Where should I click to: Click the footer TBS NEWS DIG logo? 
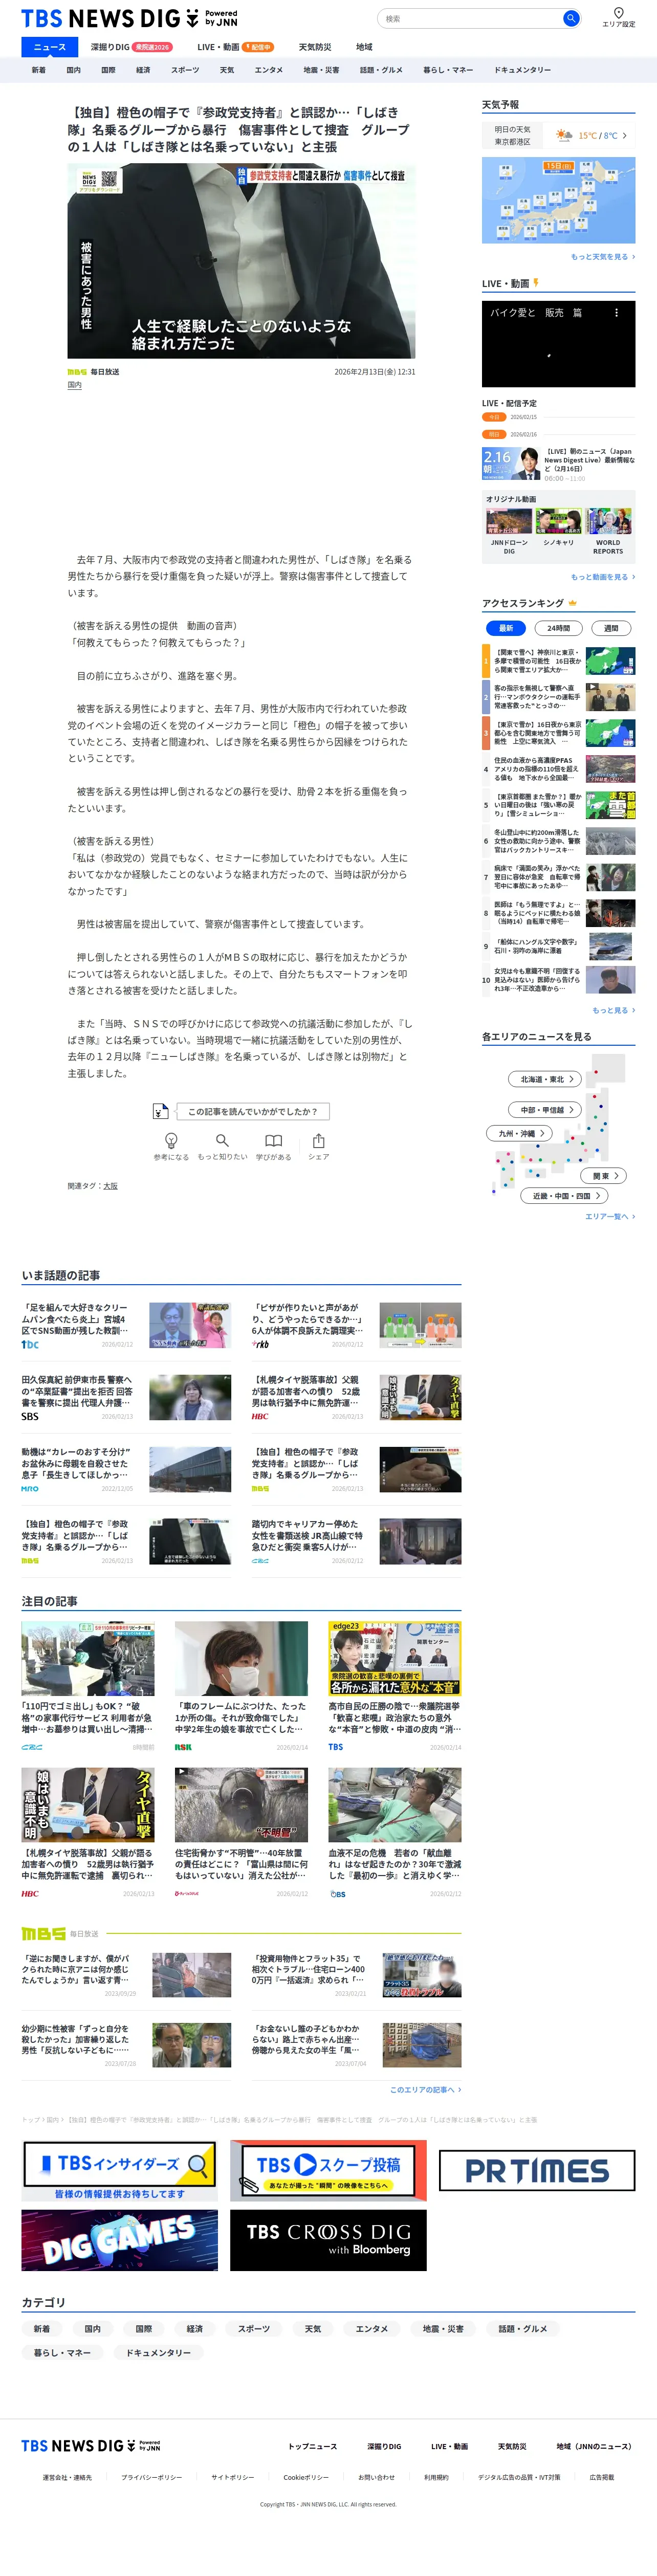point(90,2446)
